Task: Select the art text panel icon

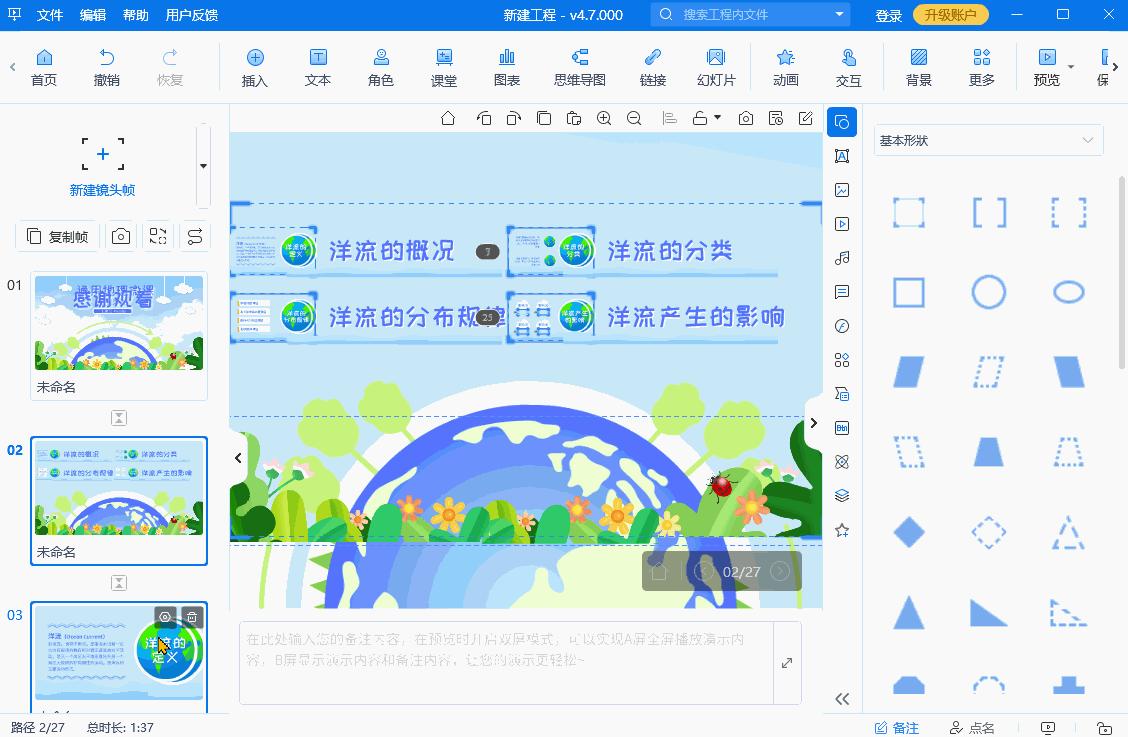Action: (842, 156)
